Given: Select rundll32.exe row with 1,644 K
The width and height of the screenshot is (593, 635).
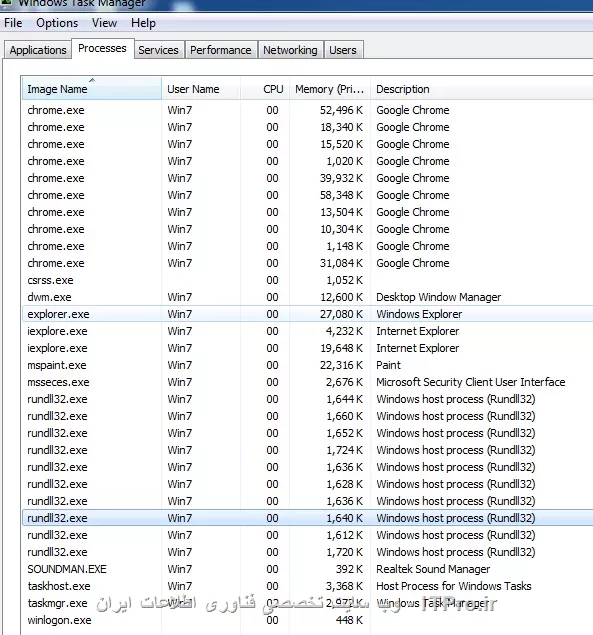Looking at the screenshot, I should point(308,399).
